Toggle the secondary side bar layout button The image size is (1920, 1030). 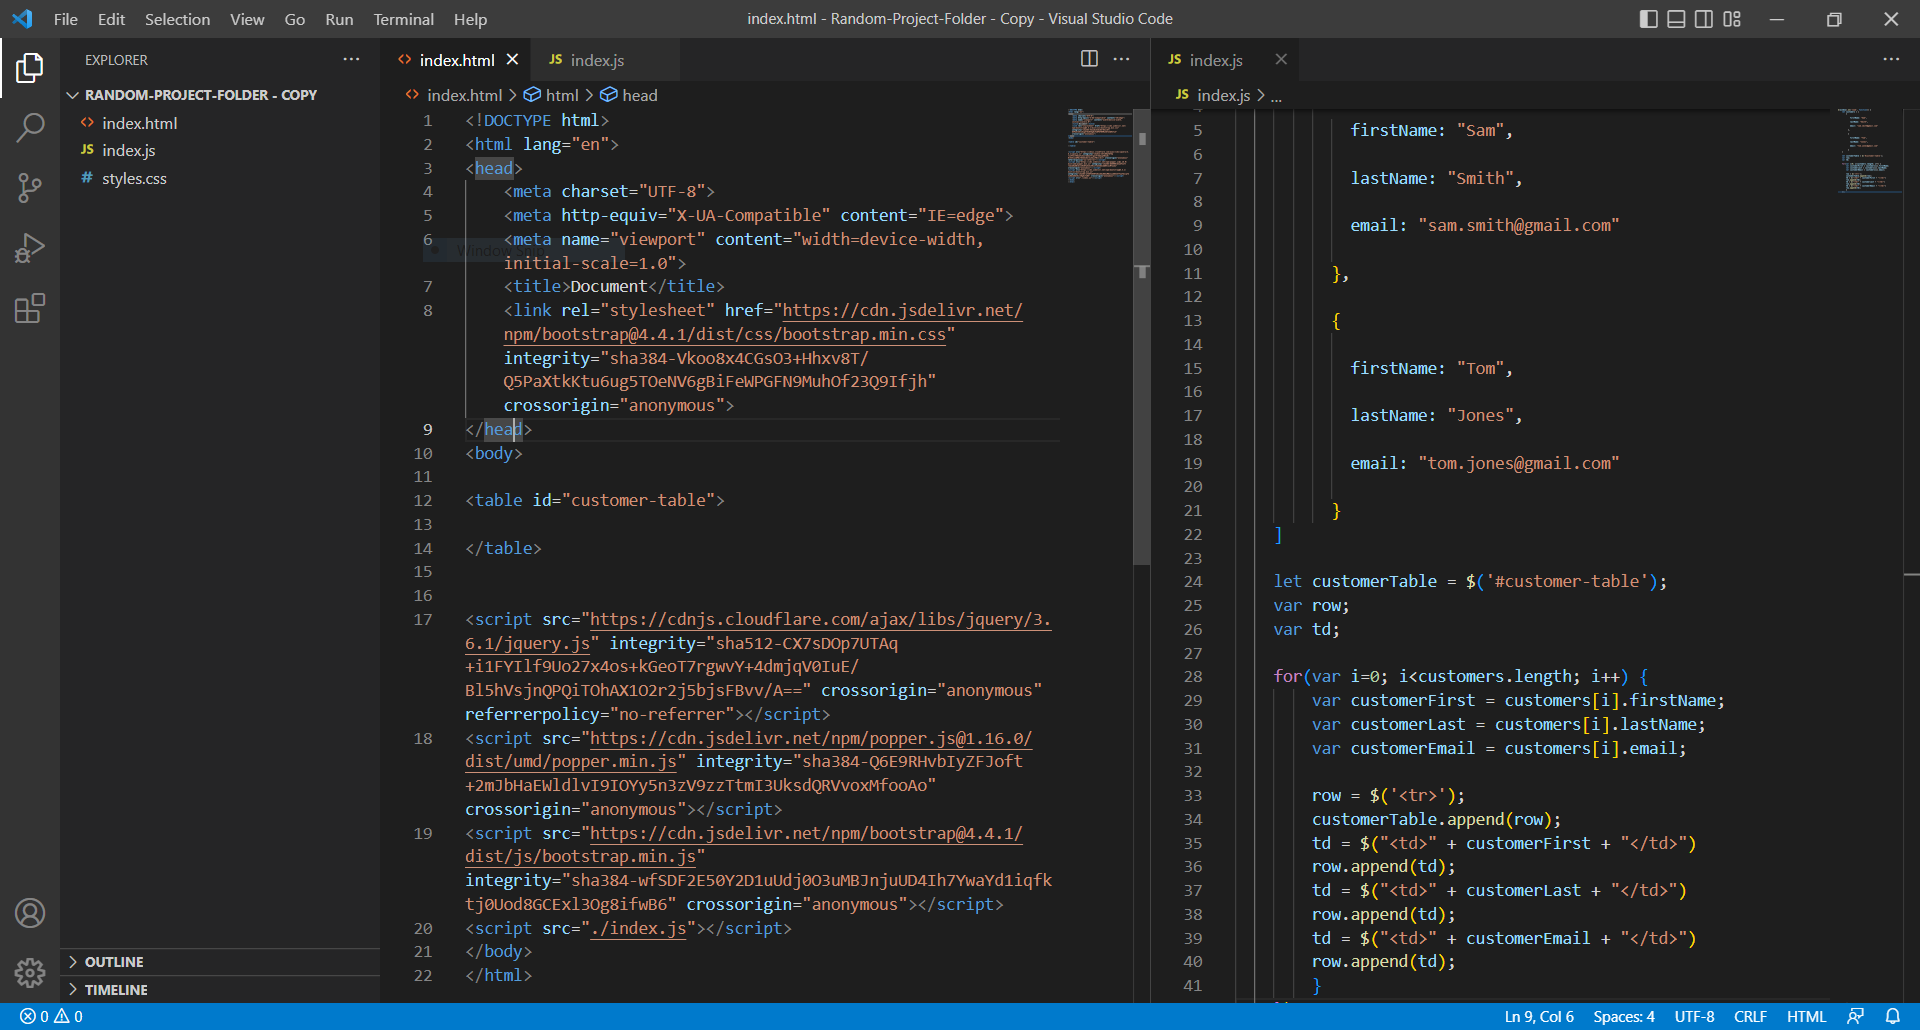[x=1704, y=19]
